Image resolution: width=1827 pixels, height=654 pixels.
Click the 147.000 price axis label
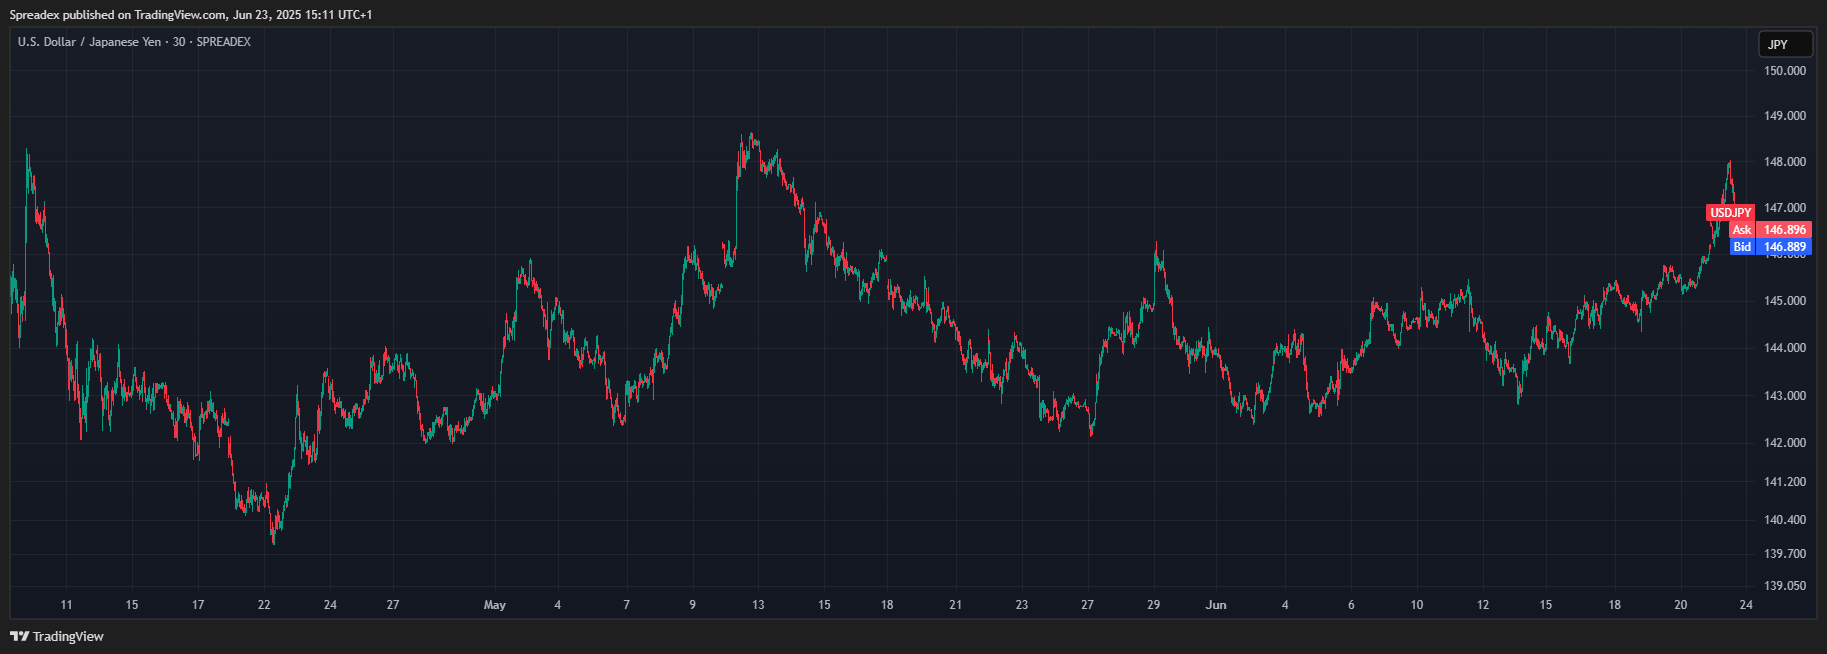tap(1785, 208)
